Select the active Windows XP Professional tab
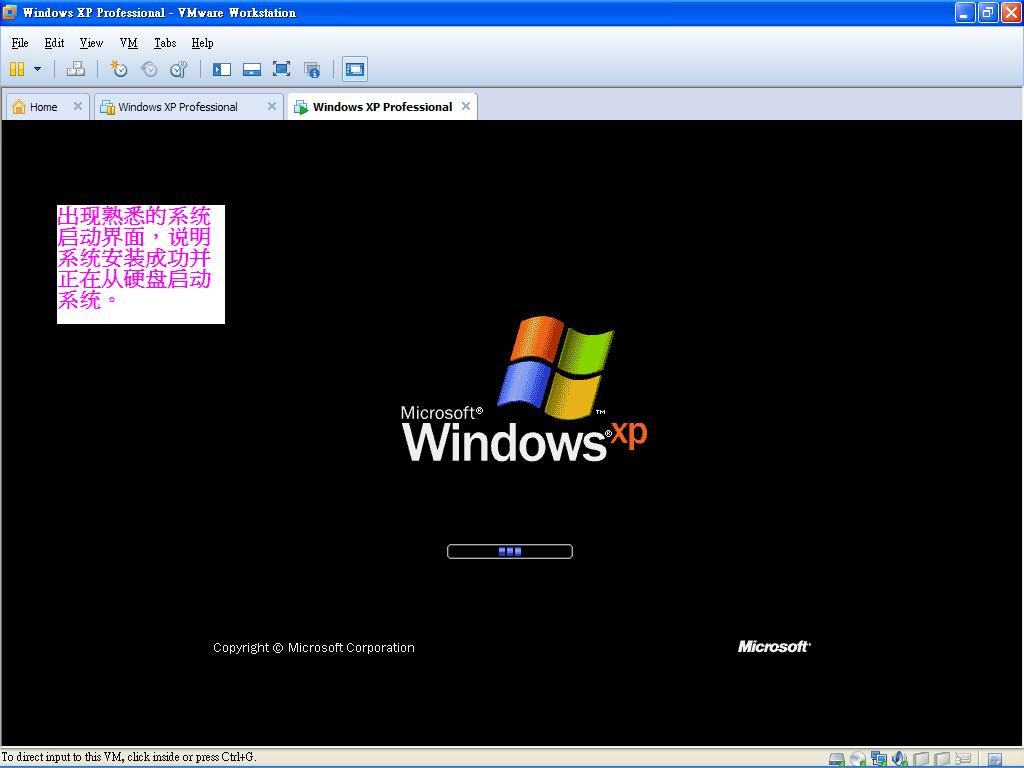 (x=382, y=107)
